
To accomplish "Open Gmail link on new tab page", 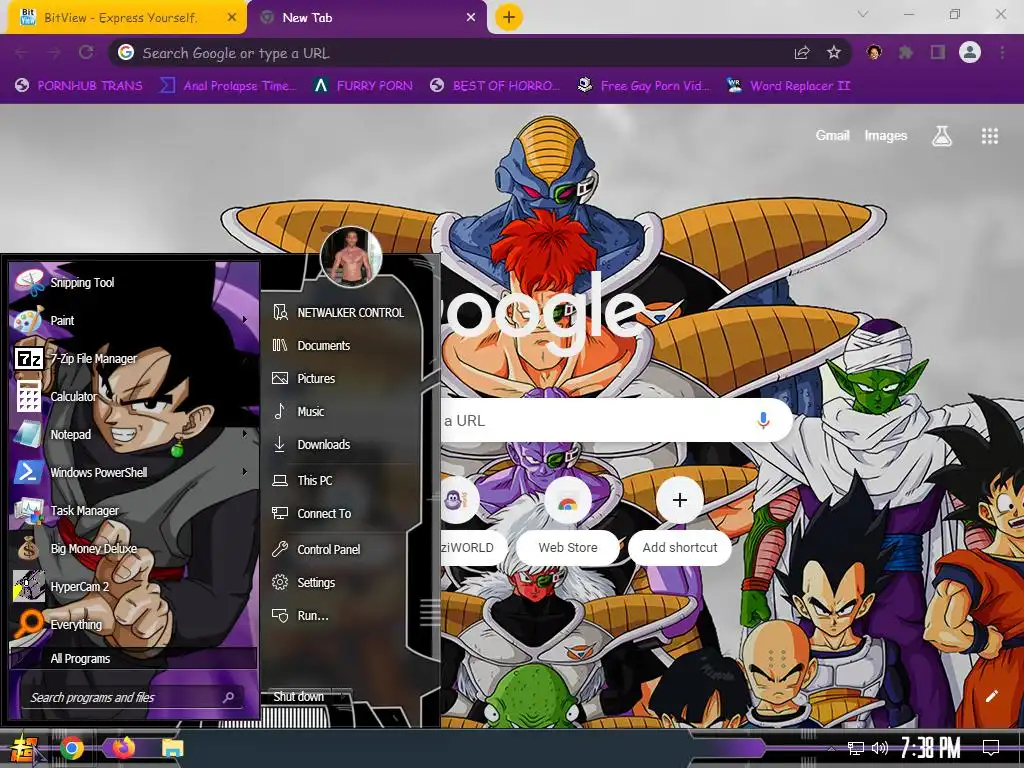I will [832, 135].
